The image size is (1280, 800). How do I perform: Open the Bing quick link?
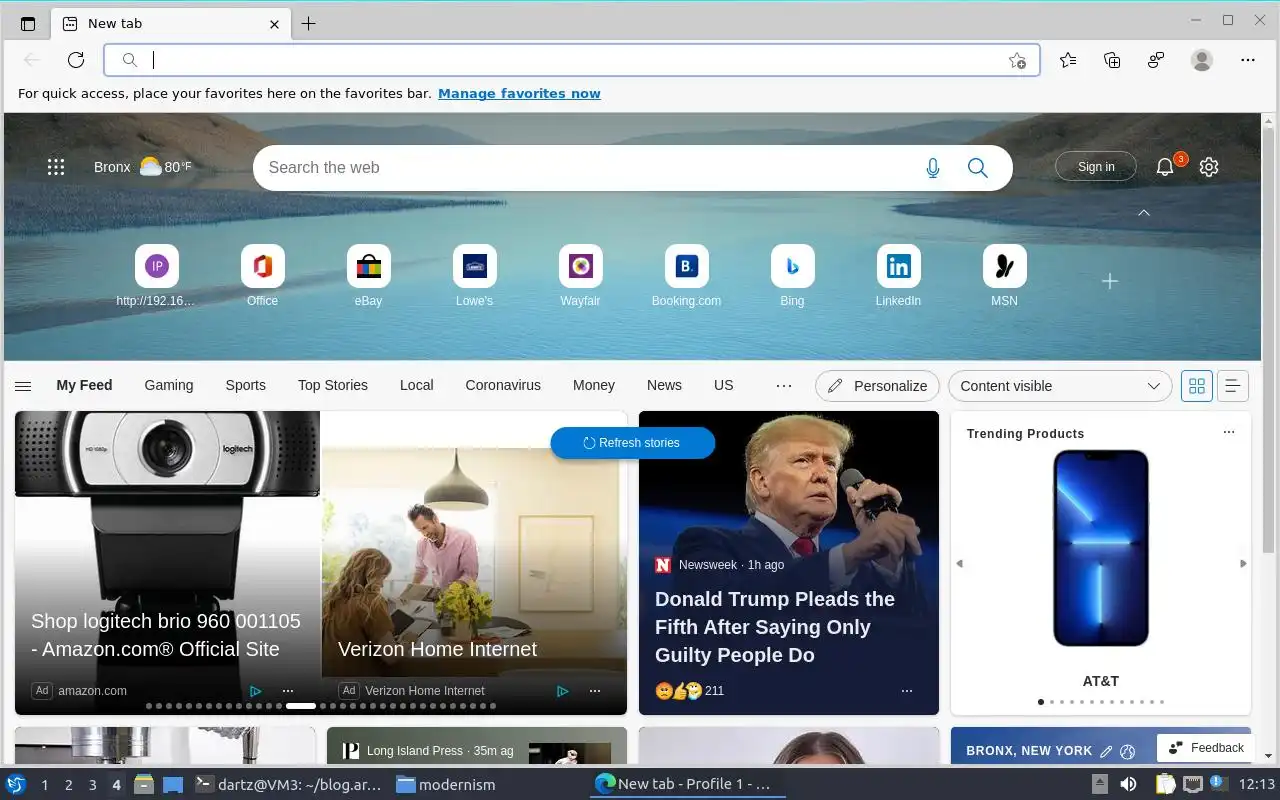pos(793,276)
